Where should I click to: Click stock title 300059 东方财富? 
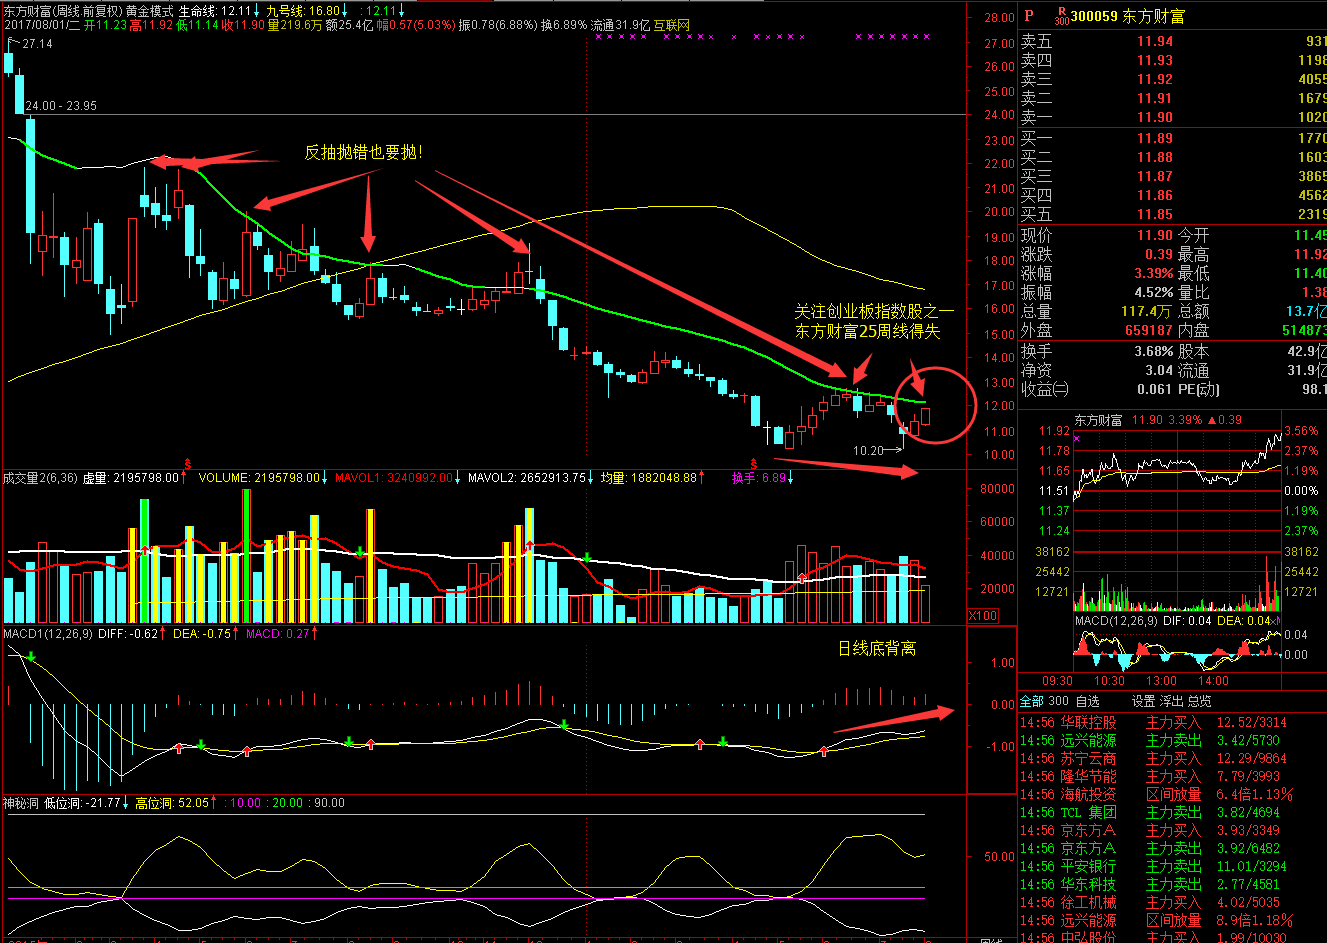[x=1128, y=16]
